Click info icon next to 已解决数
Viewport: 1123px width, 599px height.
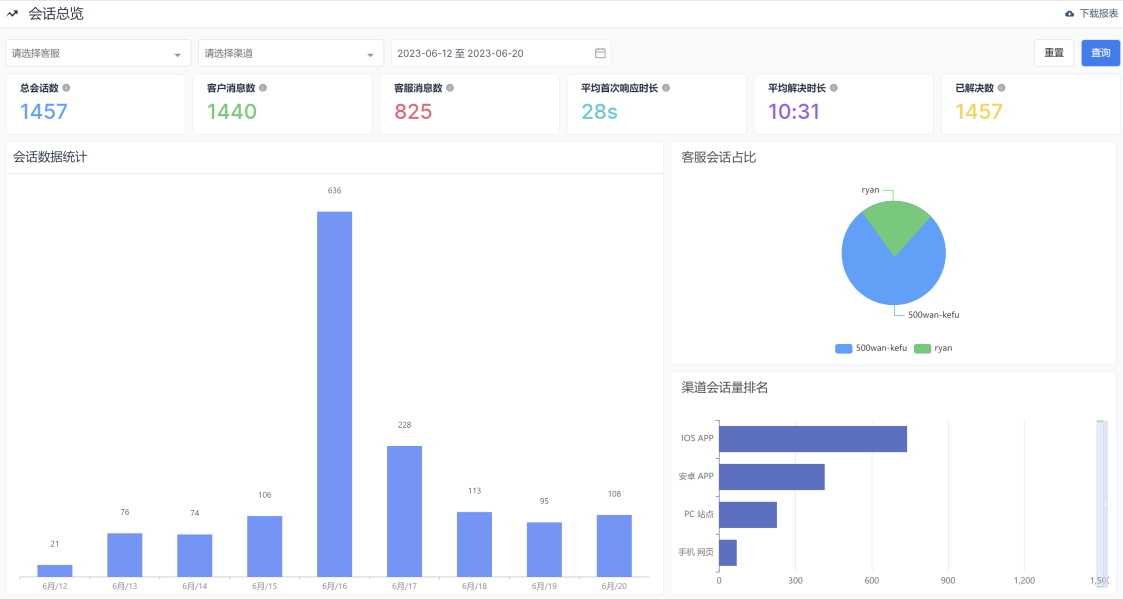pos(1002,88)
